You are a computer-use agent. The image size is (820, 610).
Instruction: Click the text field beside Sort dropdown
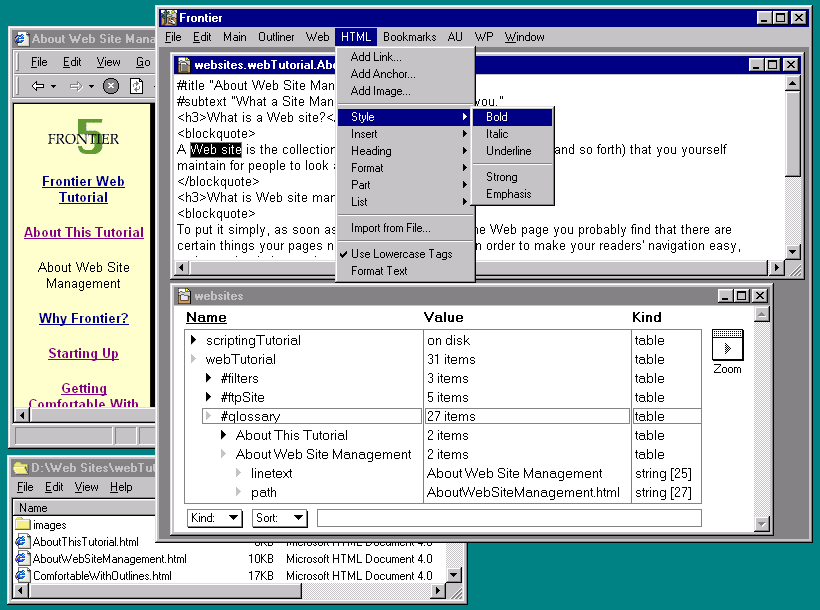(508, 518)
